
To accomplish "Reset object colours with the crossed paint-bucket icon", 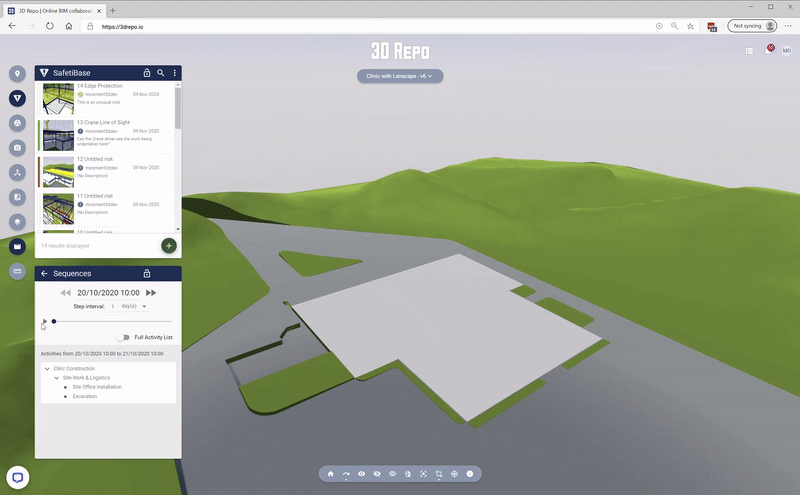I will click(408, 474).
